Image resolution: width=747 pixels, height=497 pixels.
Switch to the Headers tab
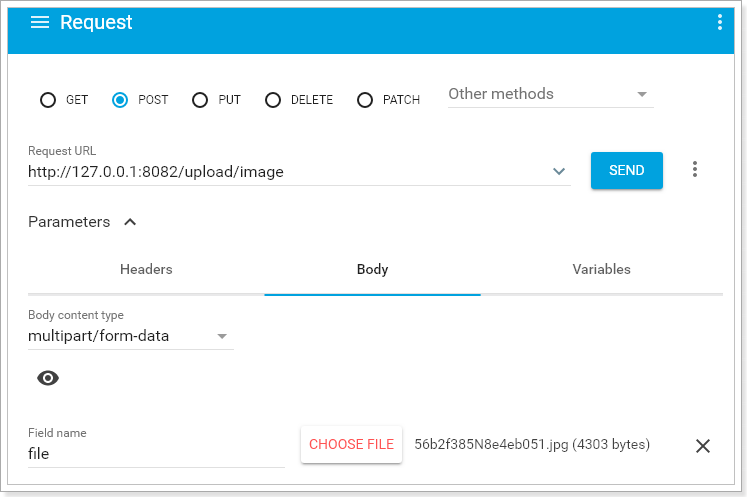click(146, 270)
